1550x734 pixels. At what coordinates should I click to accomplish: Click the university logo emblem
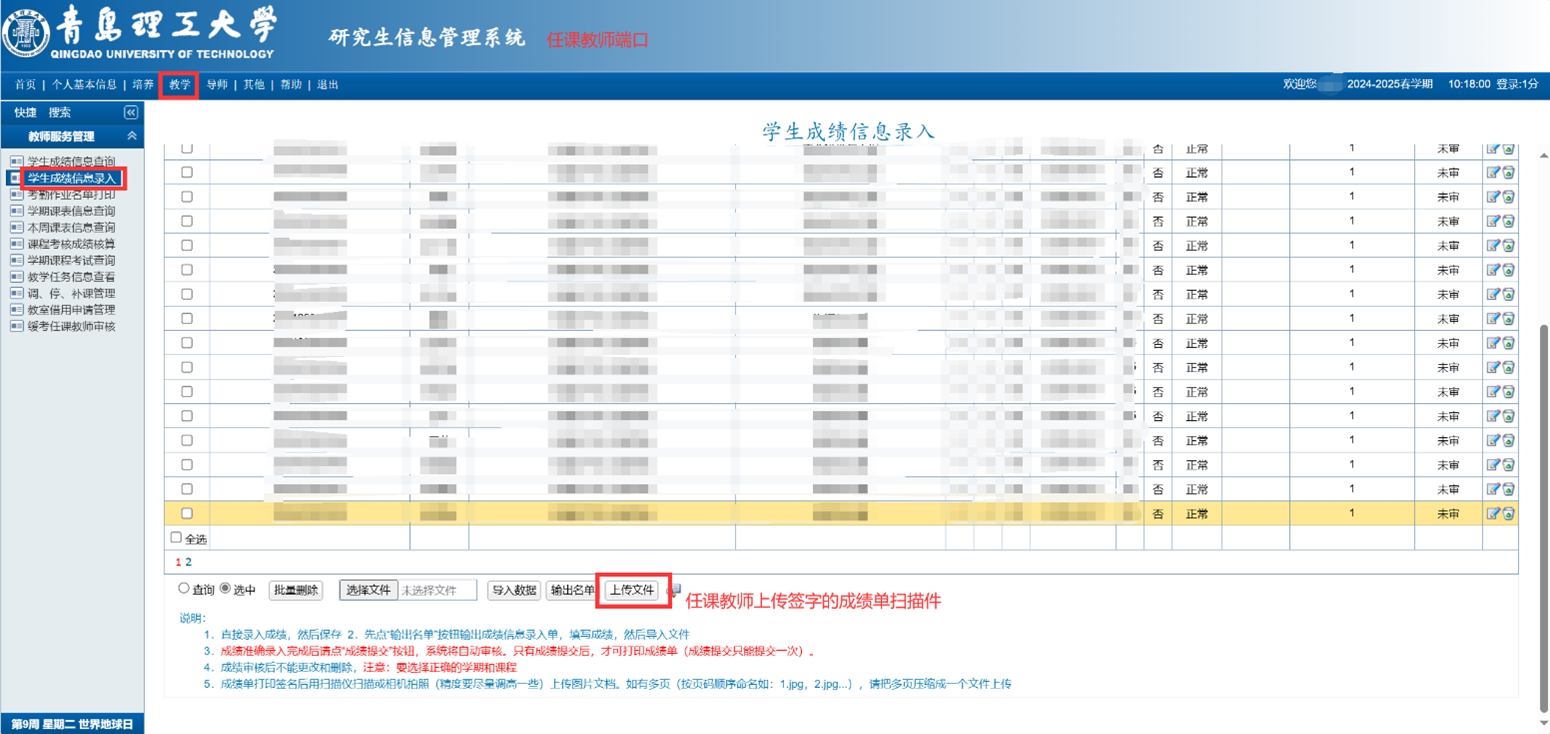click(27, 34)
